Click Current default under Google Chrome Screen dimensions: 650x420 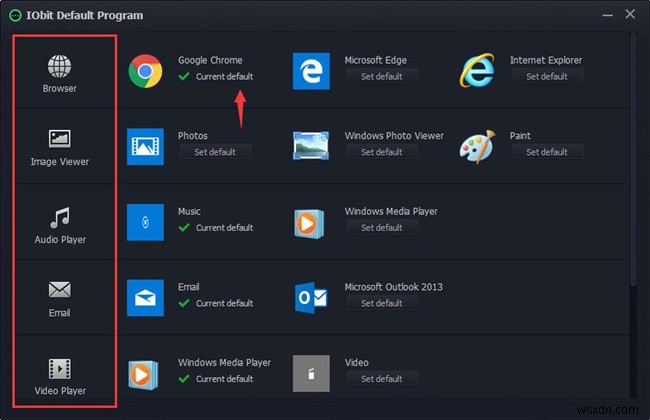pos(224,77)
